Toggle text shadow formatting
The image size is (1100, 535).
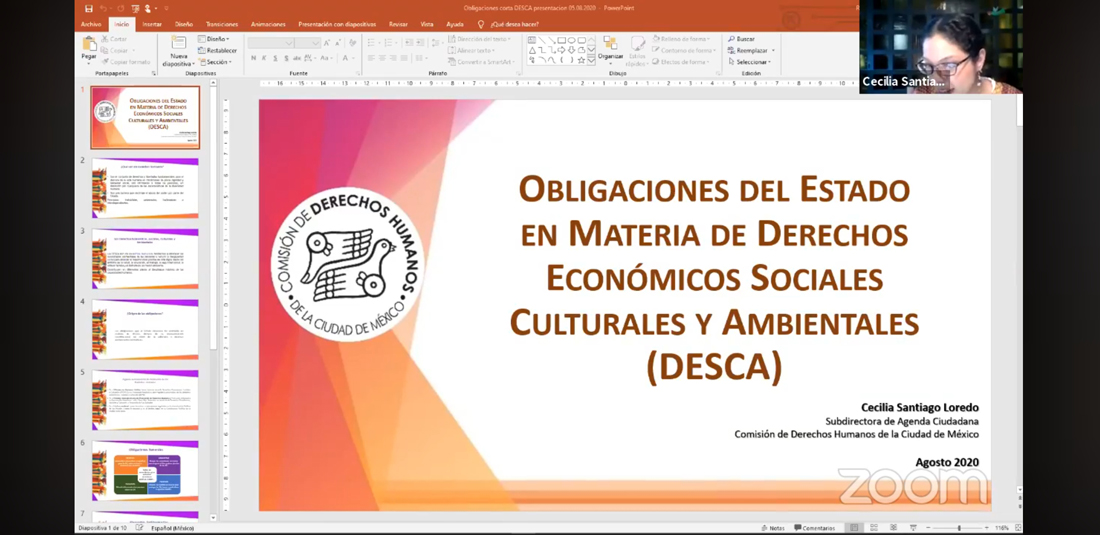click(x=286, y=58)
